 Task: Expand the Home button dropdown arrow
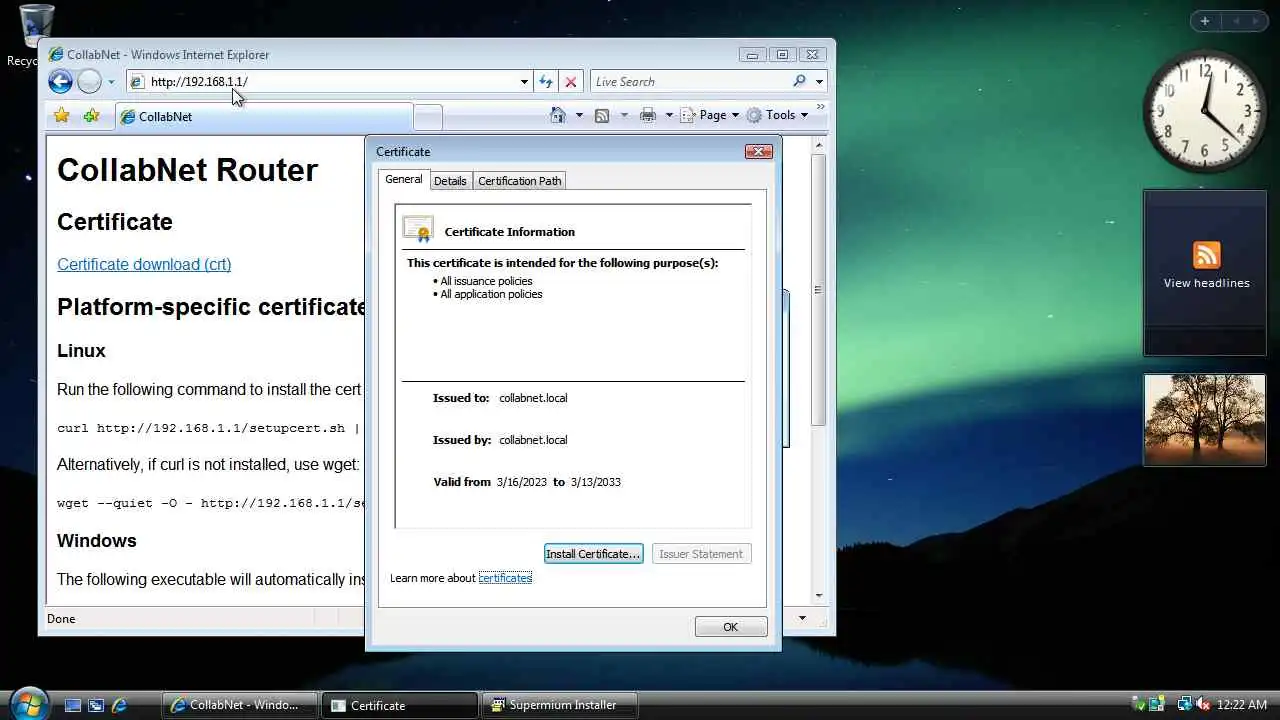[x=579, y=115]
